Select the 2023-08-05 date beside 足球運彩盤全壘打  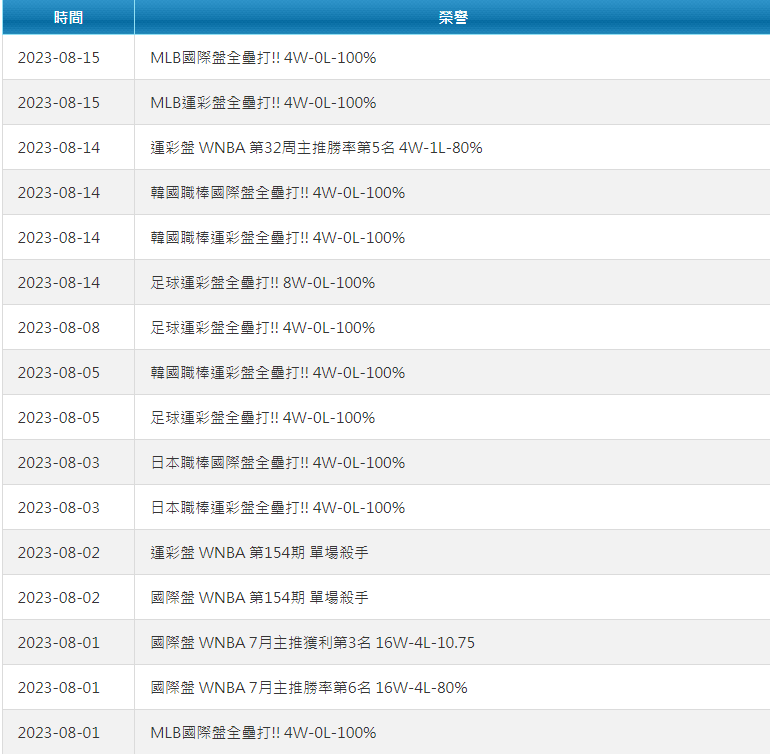(x=59, y=418)
